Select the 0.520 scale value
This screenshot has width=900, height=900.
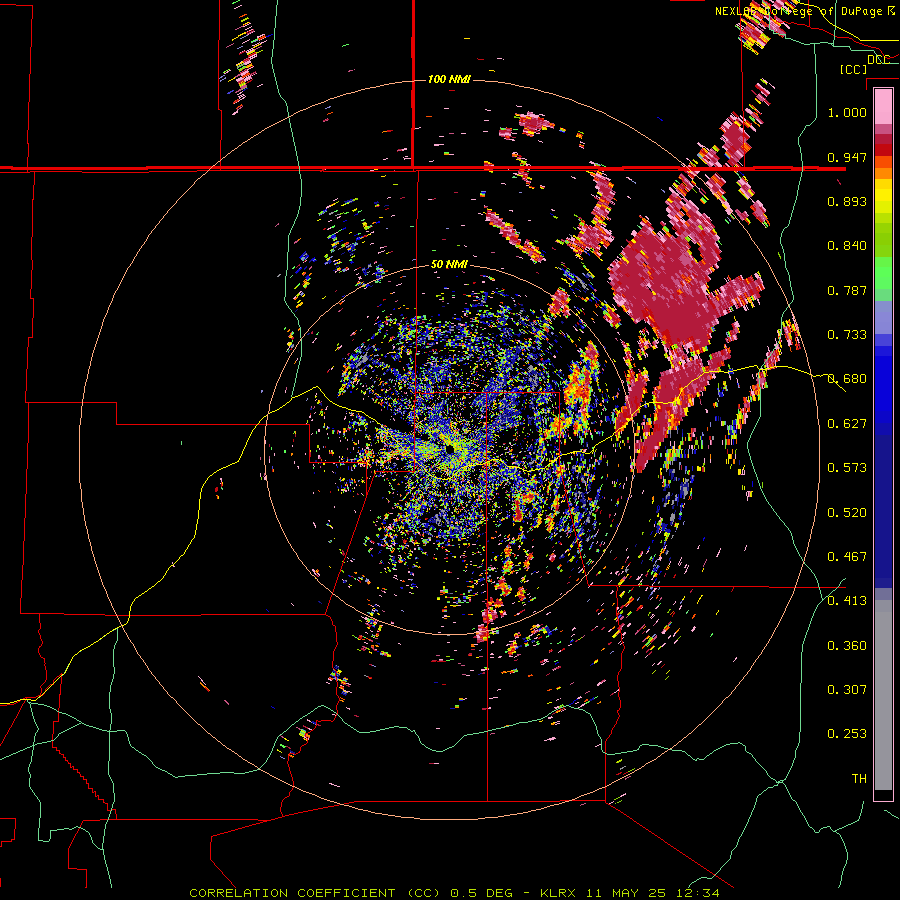[847, 512]
